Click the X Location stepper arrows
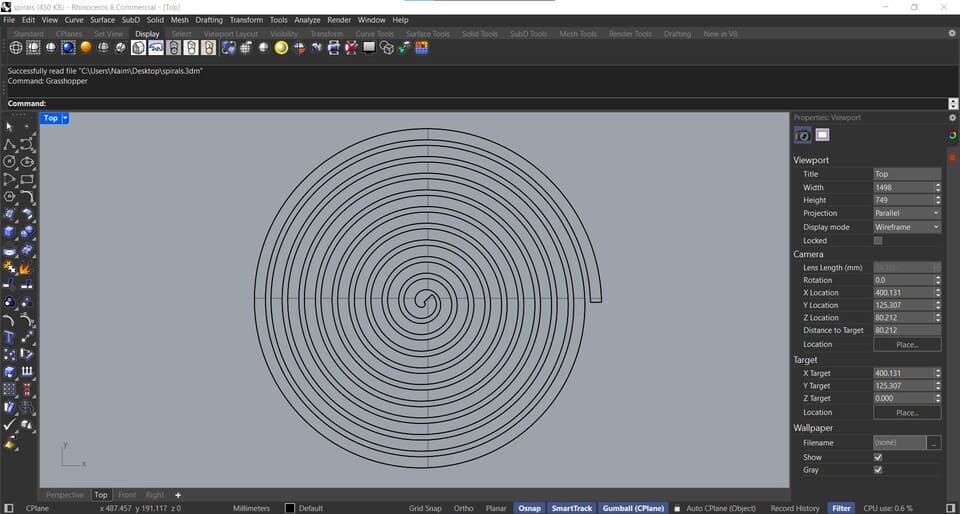This screenshot has width=960, height=514. point(937,292)
